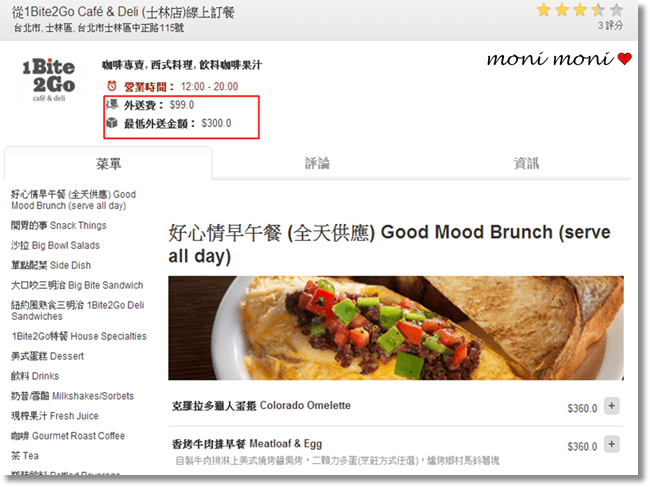Add Colorado Omelette with its plus button
Screen dimensions: 650x487
(x=612, y=406)
